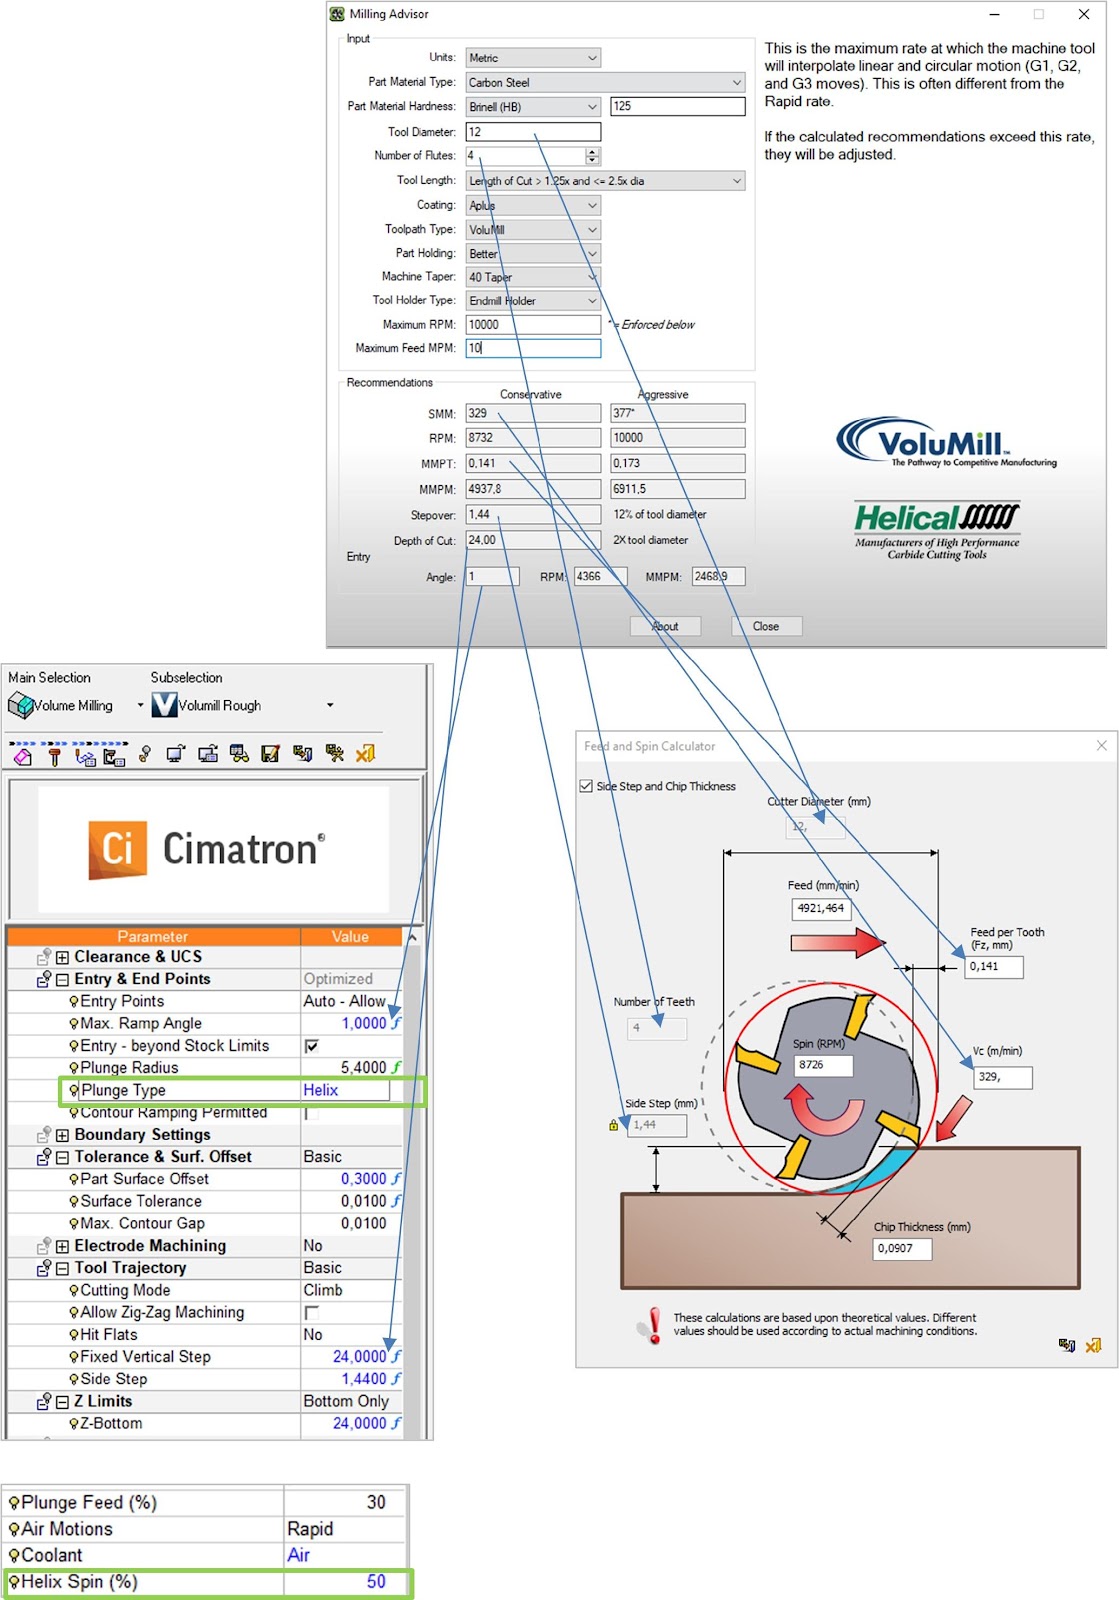1119x1600 pixels.
Task: Click the Volumill Rough V icon
Action: 164,705
